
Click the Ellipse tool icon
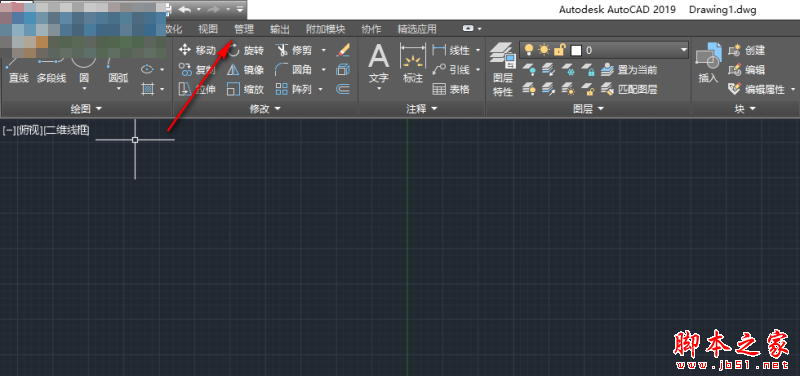tap(147, 69)
